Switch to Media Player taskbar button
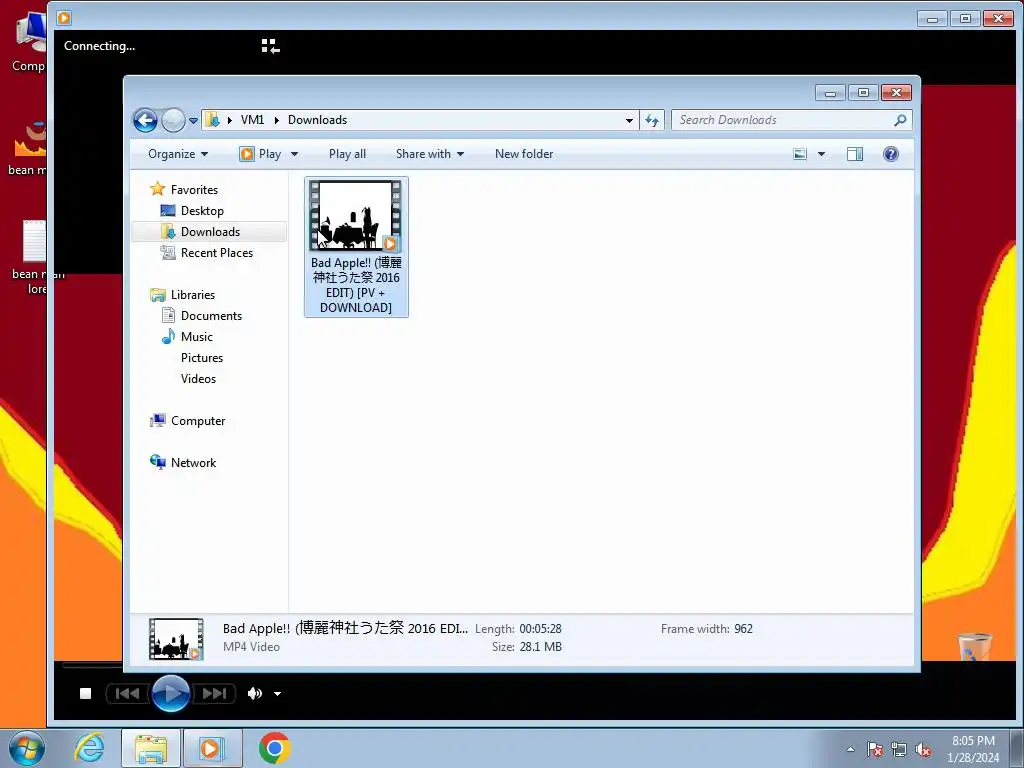 212,748
